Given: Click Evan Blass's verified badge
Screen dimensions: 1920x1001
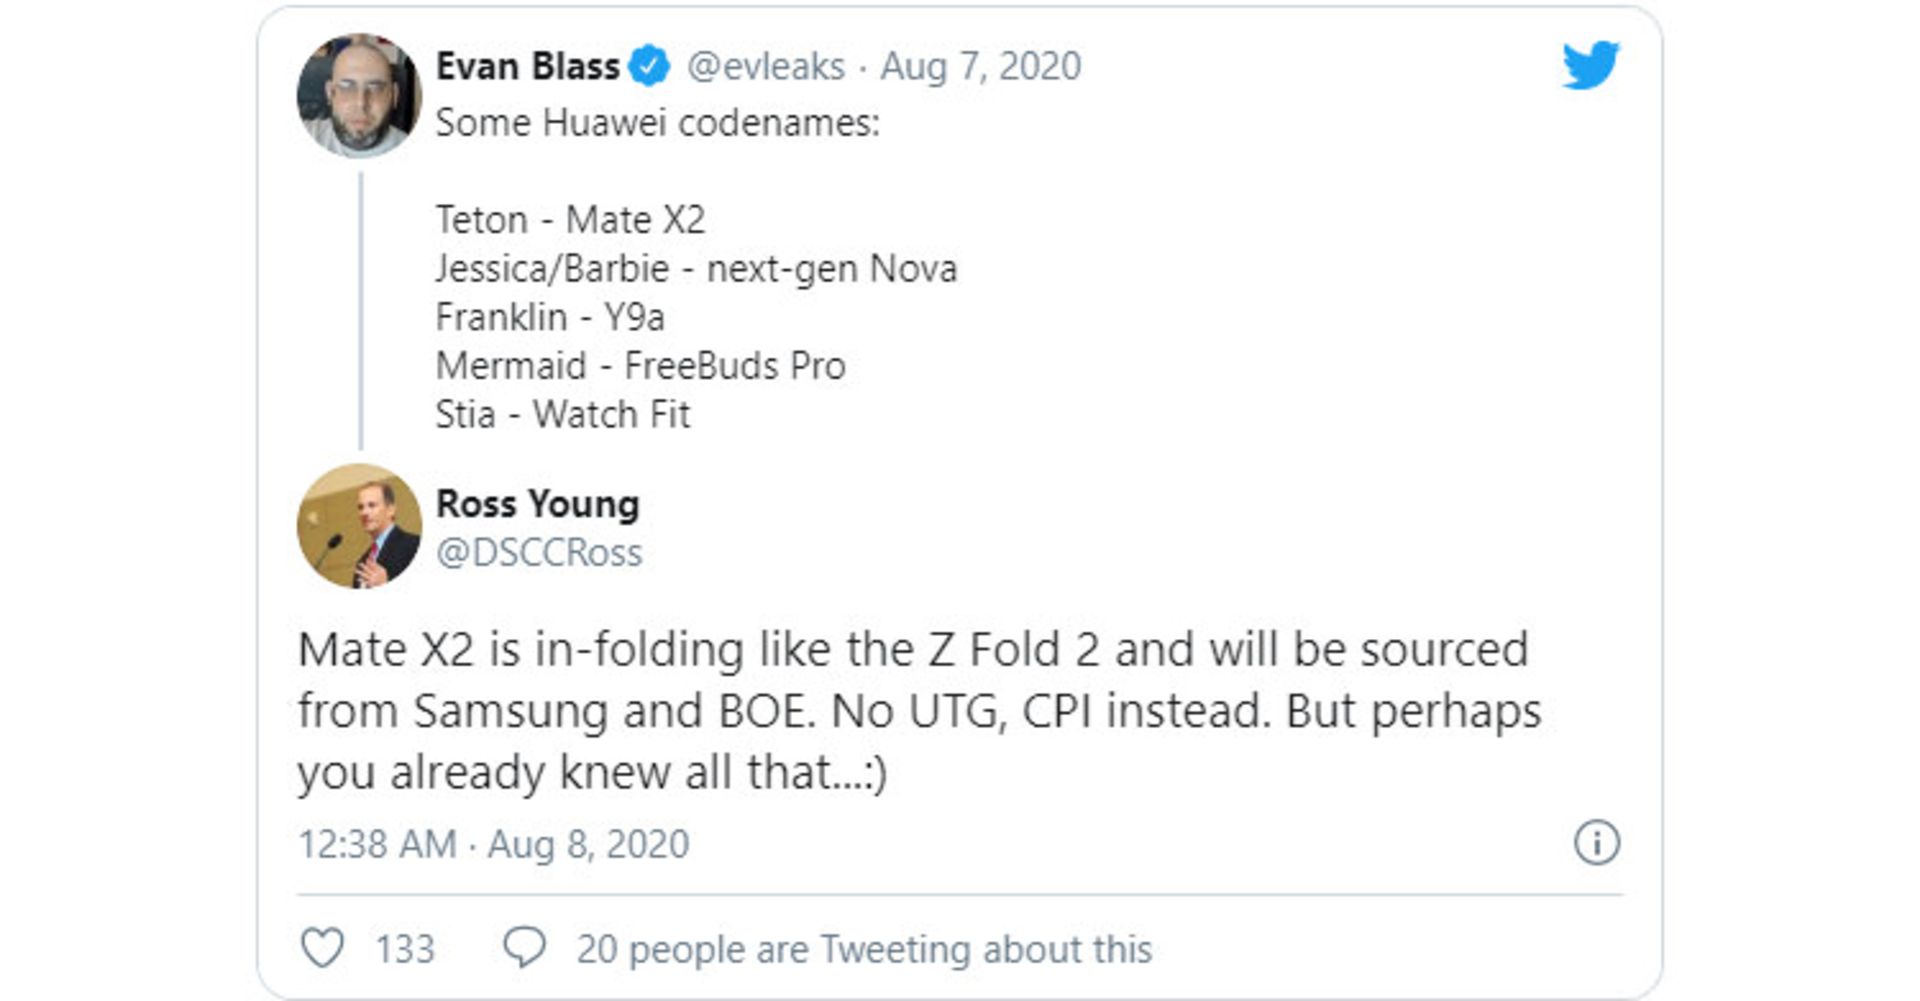Looking at the screenshot, I should [x=650, y=67].
